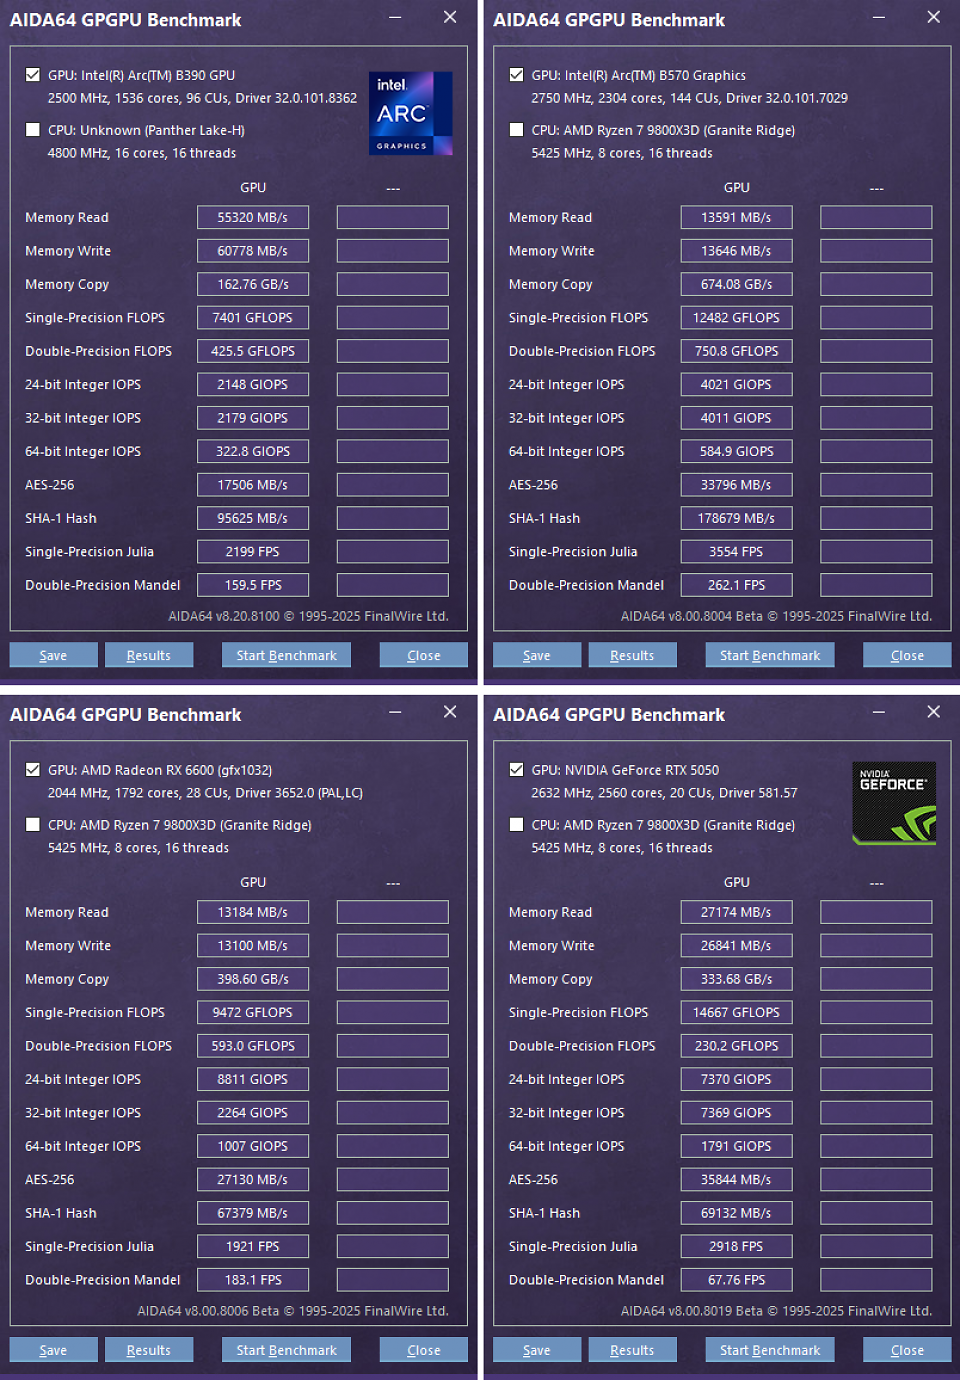Uncheck the Intel Arc B390 GPU checkbox
Viewport: 960px width, 1380px height.
[x=33, y=75]
